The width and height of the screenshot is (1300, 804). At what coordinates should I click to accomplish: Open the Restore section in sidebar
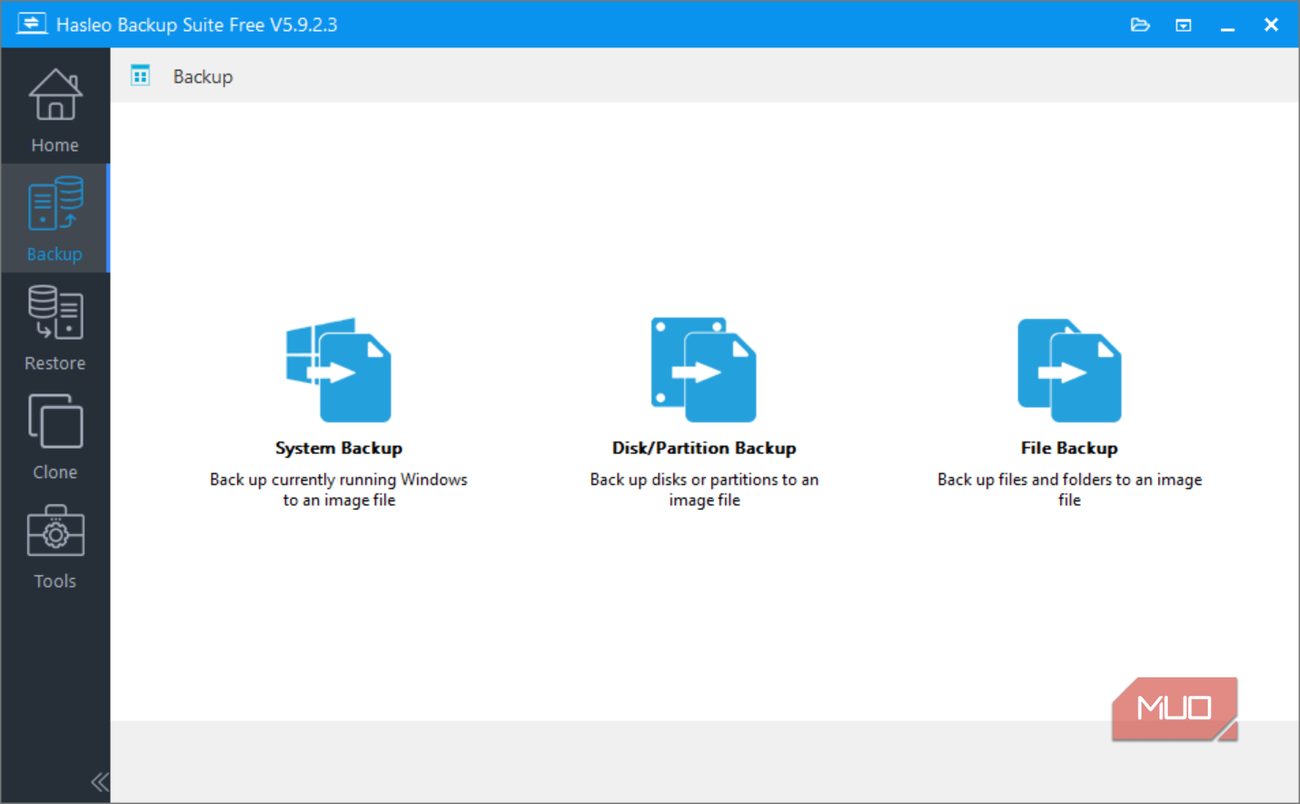(x=55, y=327)
